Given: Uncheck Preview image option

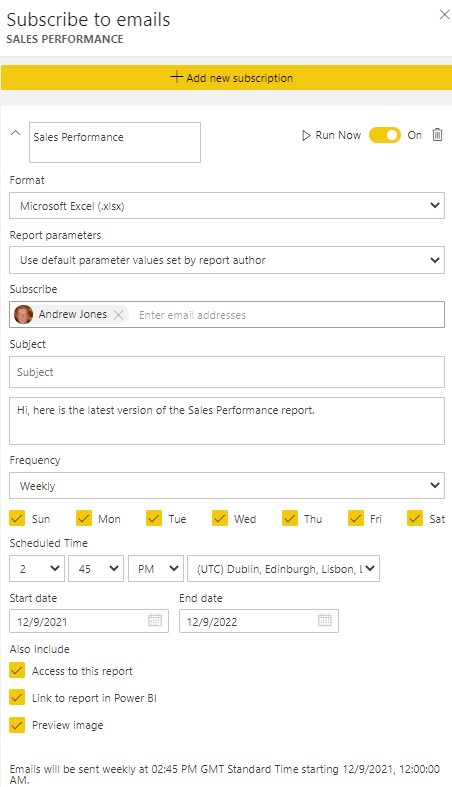Looking at the screenshot, I should (17, 725).
